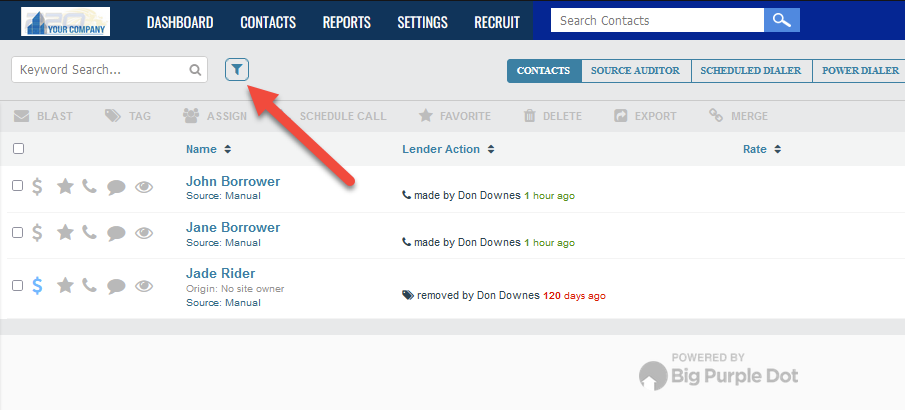
Task: Switch to the Scheduled Dialer tab
Action: [751, 71]
